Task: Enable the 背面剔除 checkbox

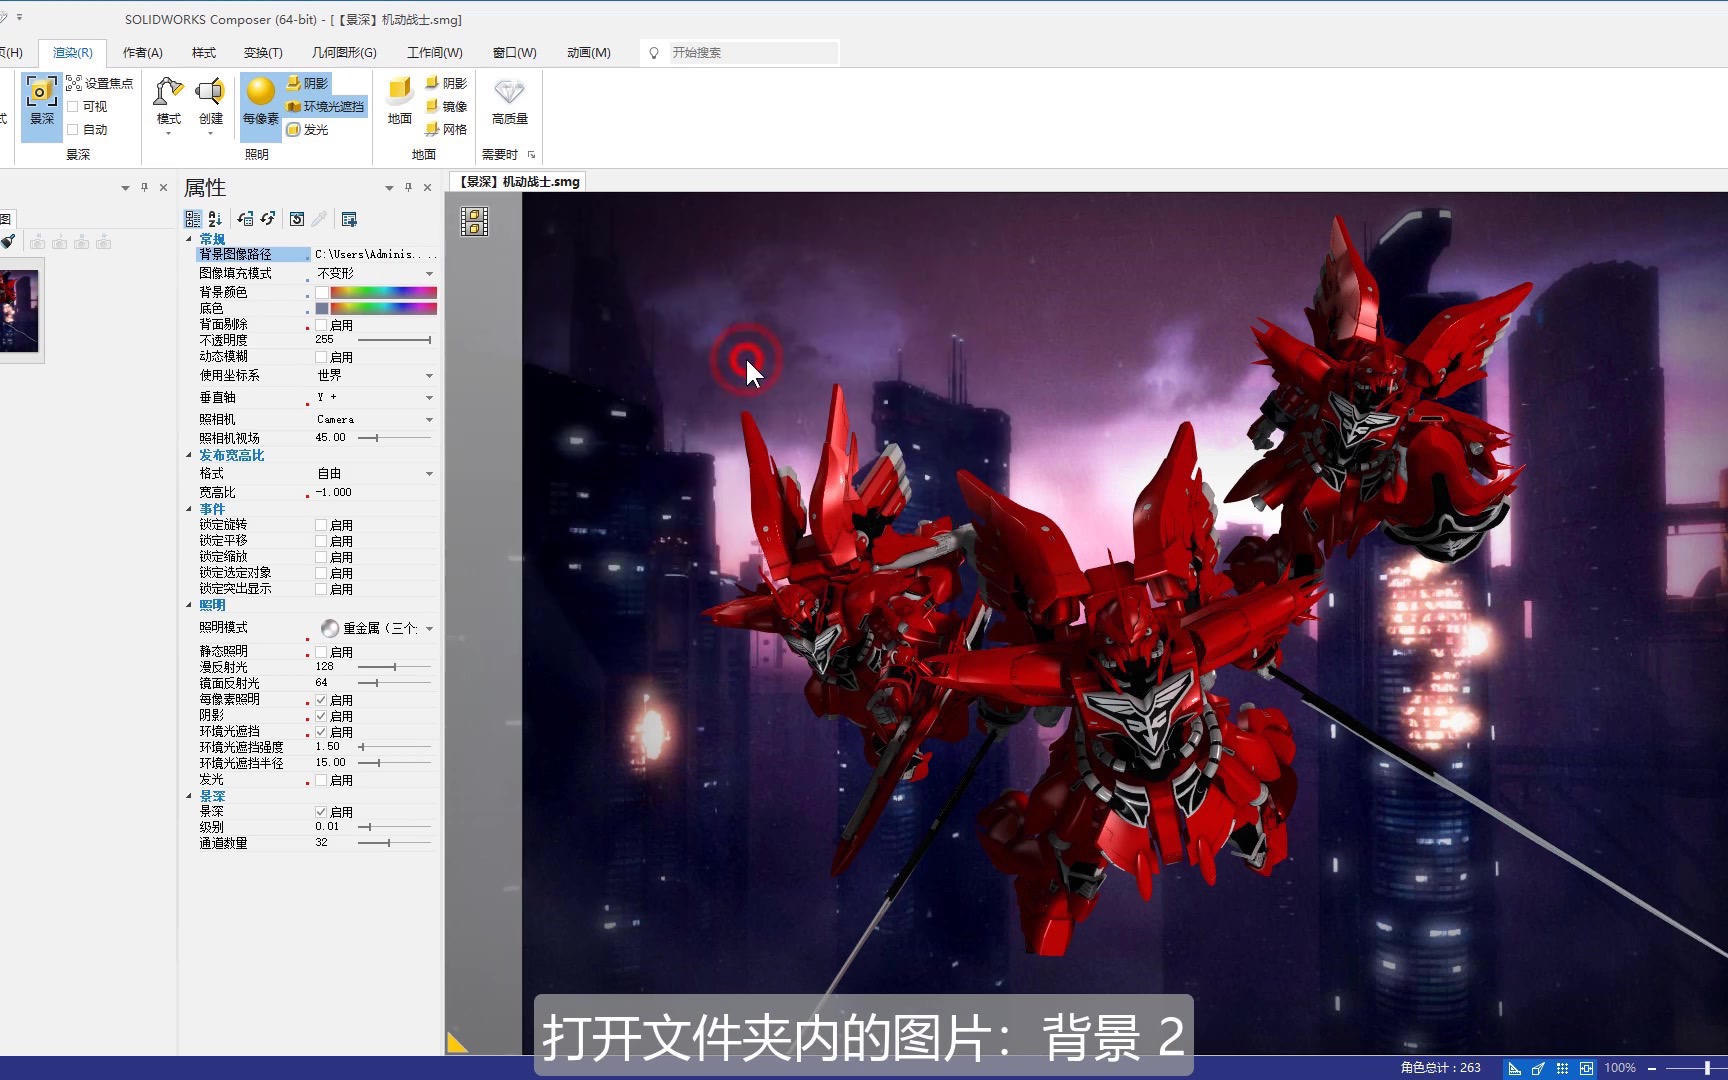Action: coord(321,325)
